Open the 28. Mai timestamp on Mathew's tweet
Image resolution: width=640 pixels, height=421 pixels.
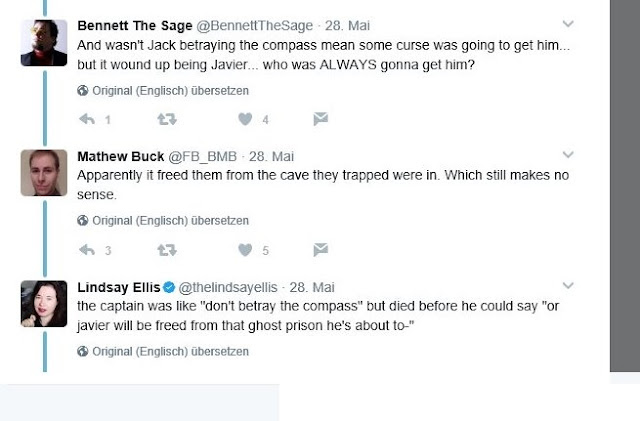tap(273, 156)
